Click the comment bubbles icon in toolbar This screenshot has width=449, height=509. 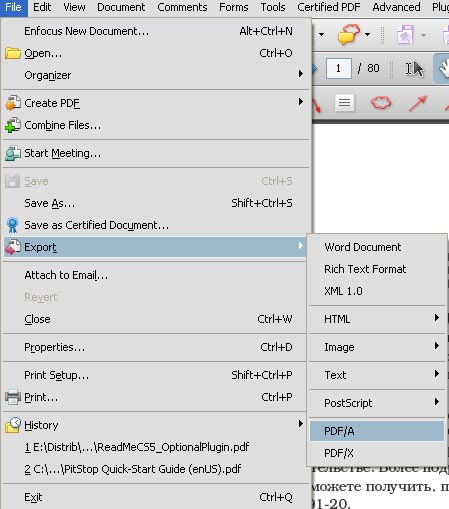click(348, 34)
